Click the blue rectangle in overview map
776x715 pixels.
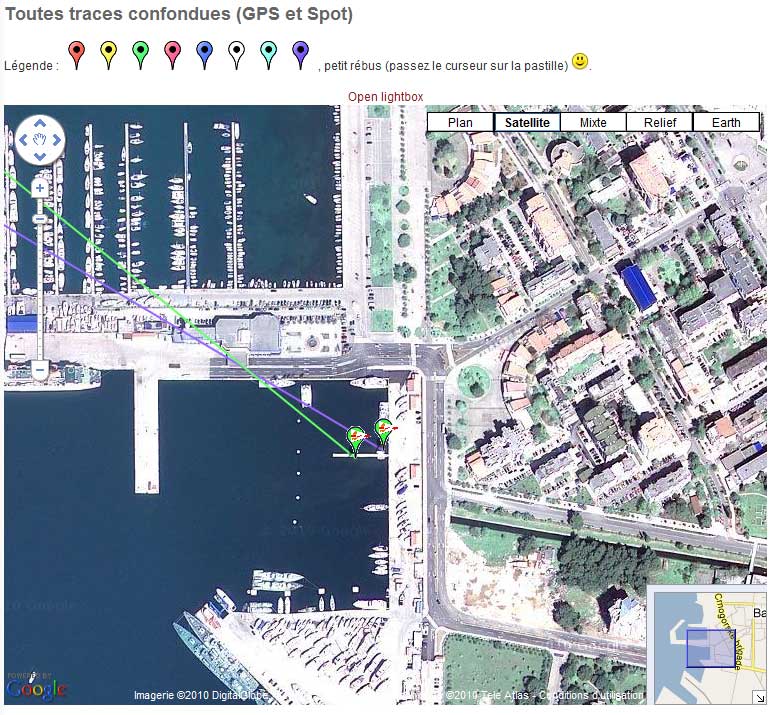point(710,648)
